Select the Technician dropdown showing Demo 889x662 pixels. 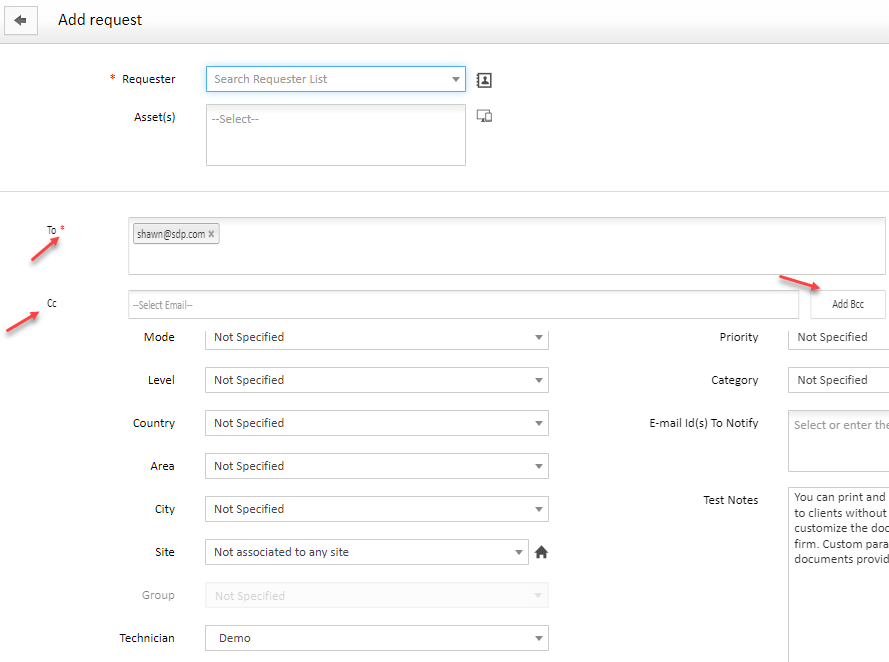(x=376, y=638)
